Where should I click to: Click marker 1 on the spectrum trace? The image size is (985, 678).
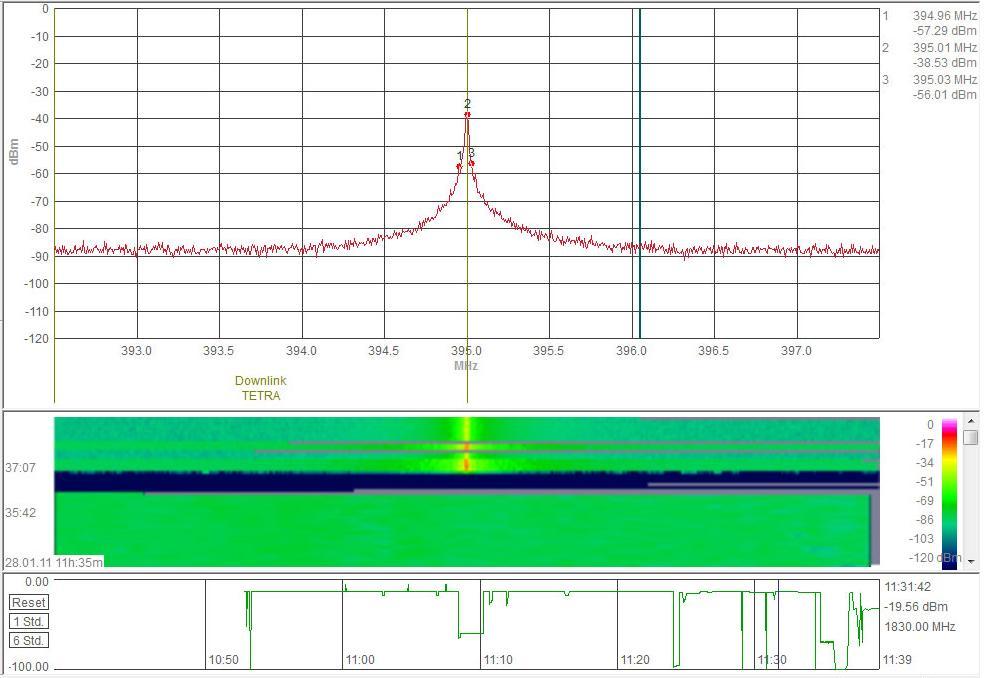click(x=459, y=167)
